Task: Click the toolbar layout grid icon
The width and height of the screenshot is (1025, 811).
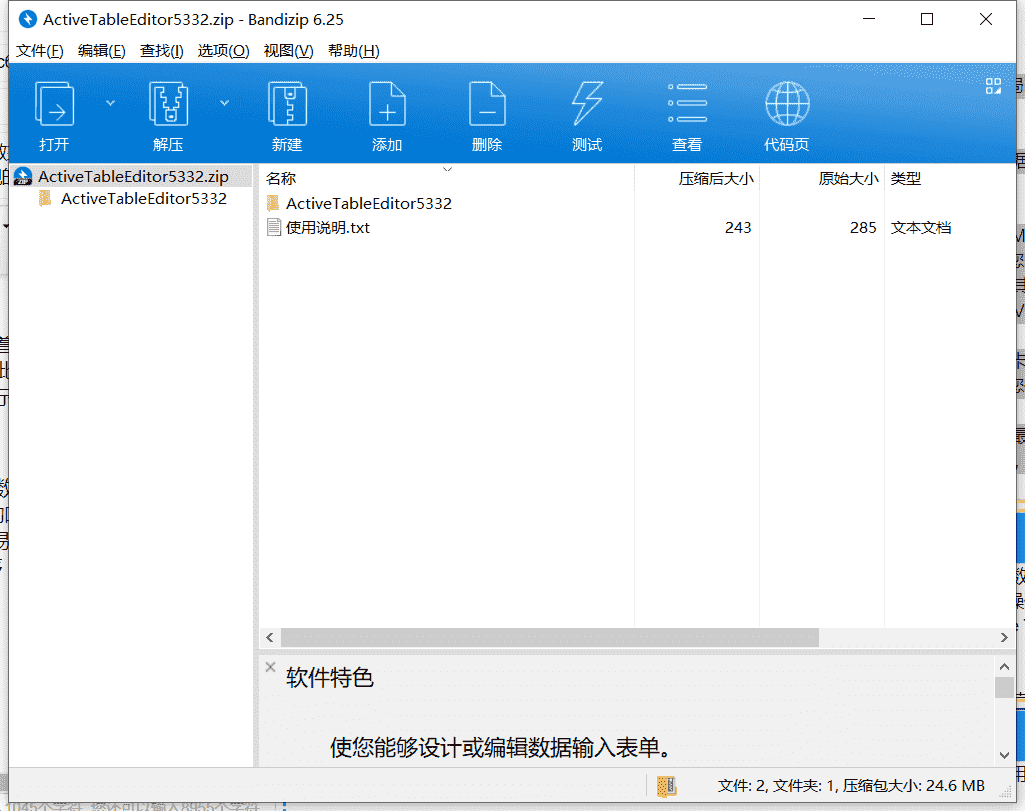Action: pos(993,86)
